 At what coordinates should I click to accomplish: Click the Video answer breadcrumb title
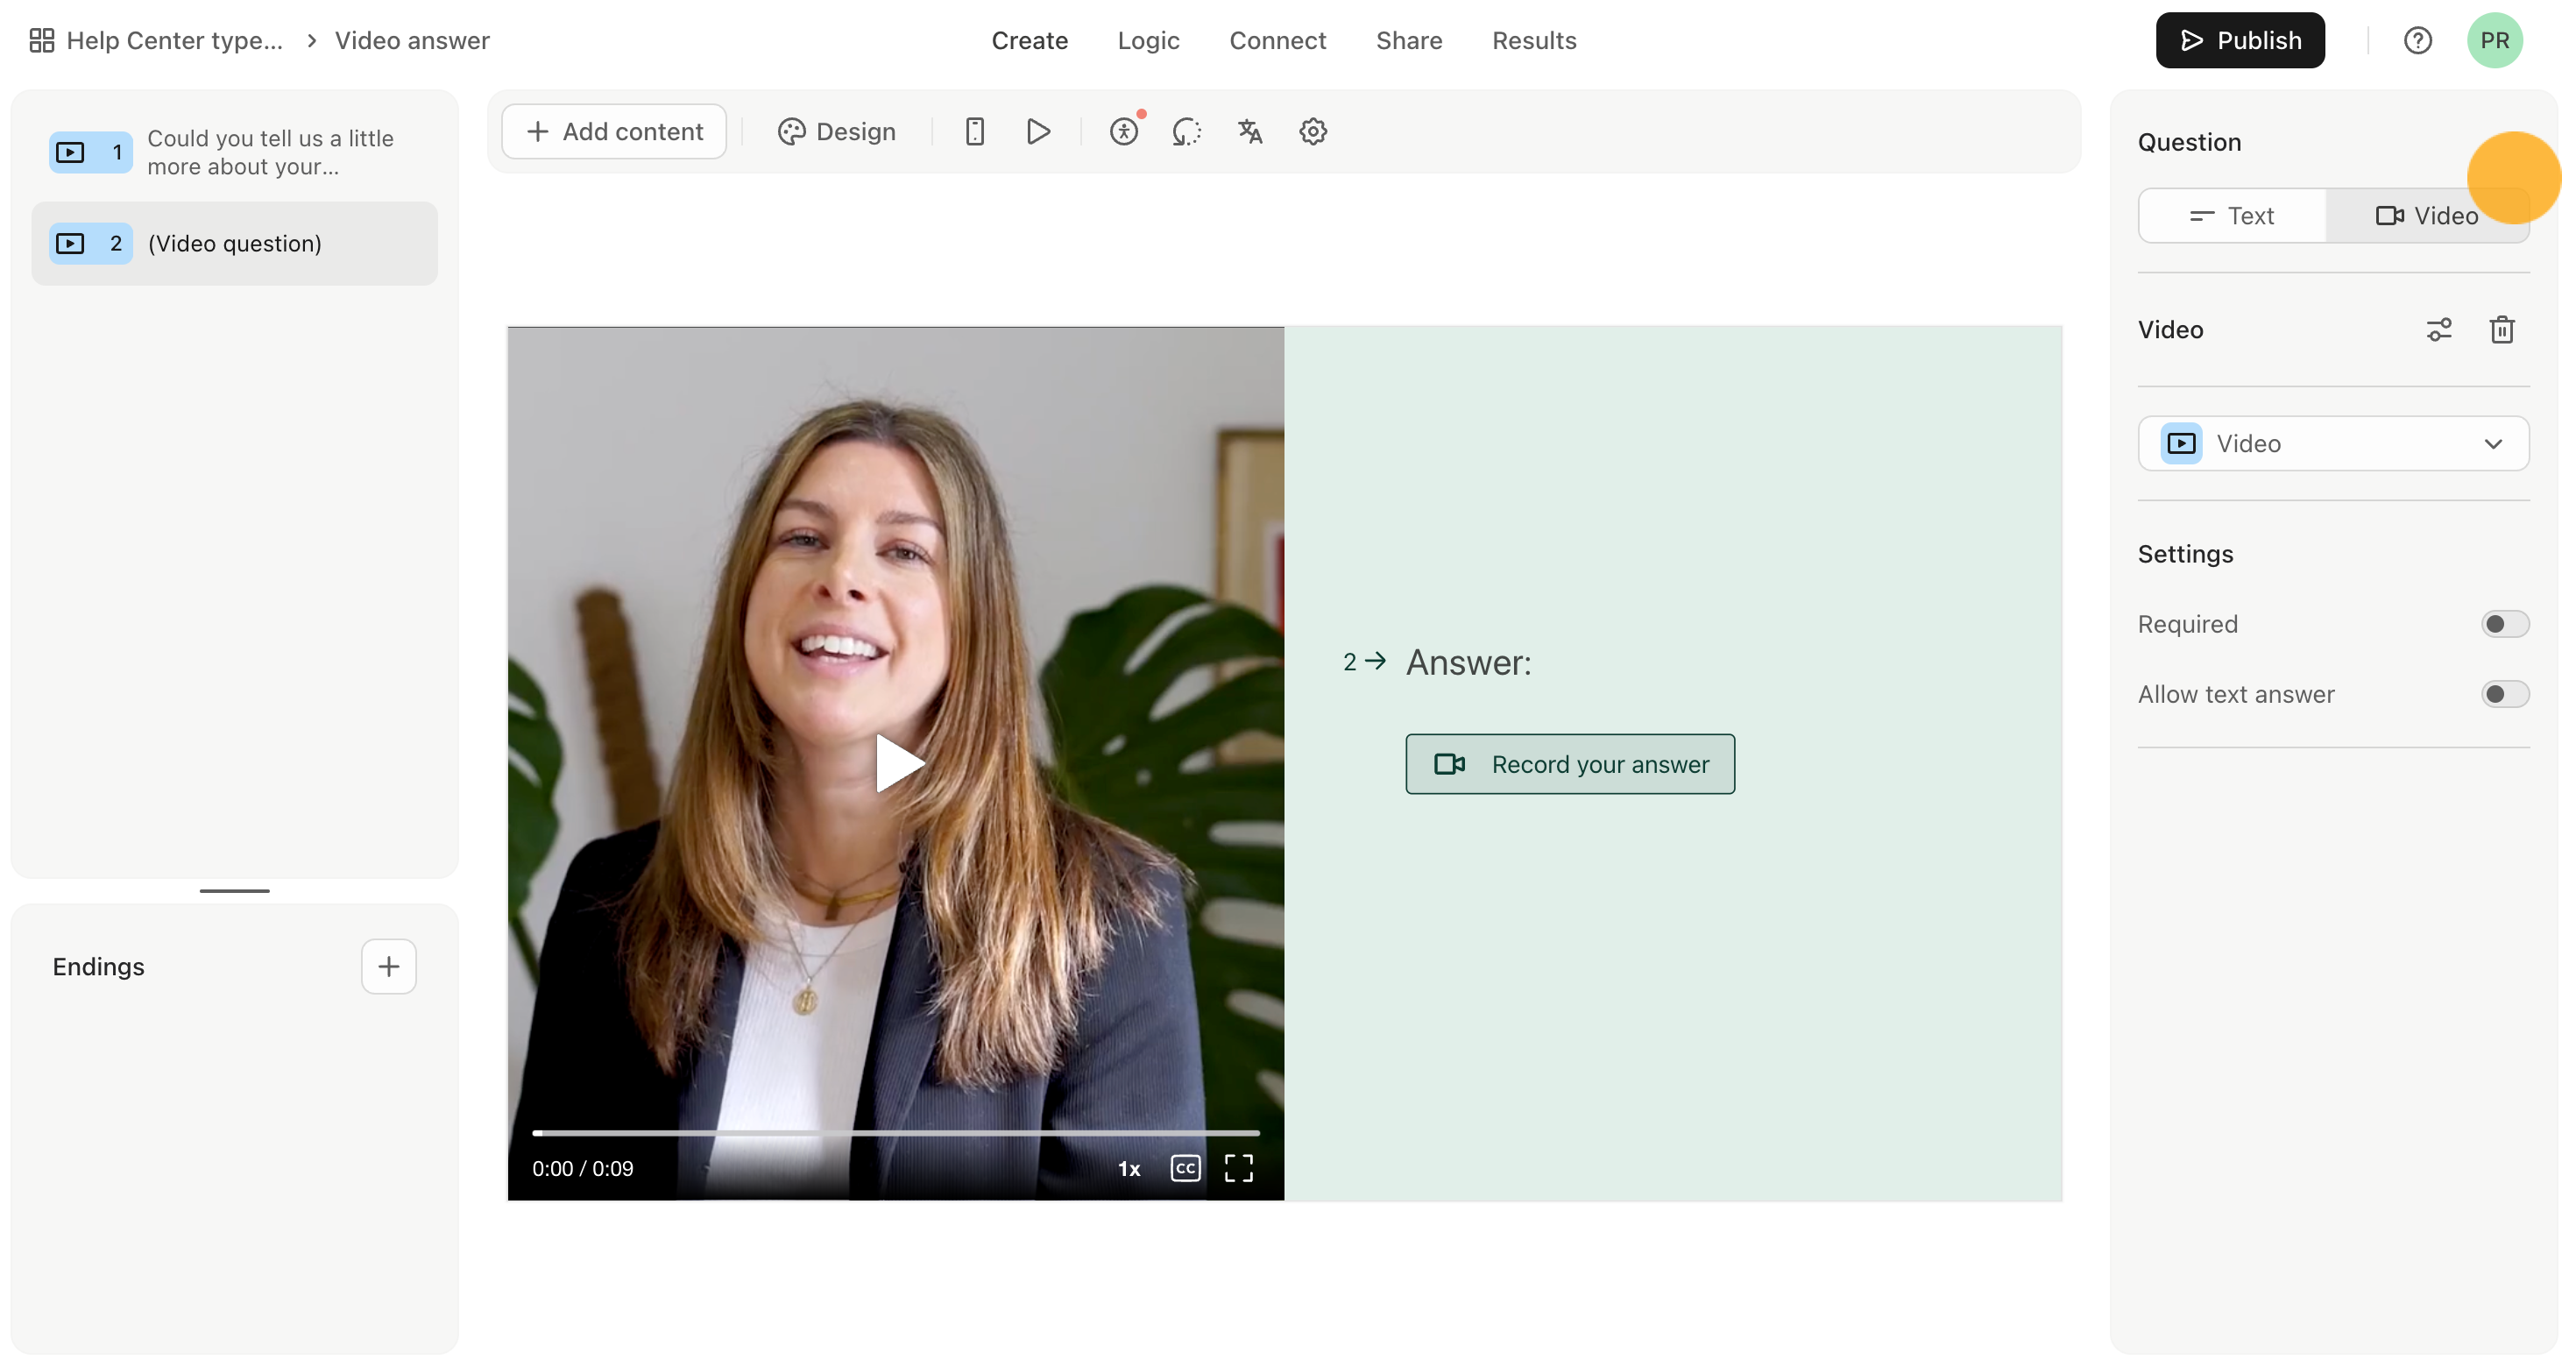412,40
